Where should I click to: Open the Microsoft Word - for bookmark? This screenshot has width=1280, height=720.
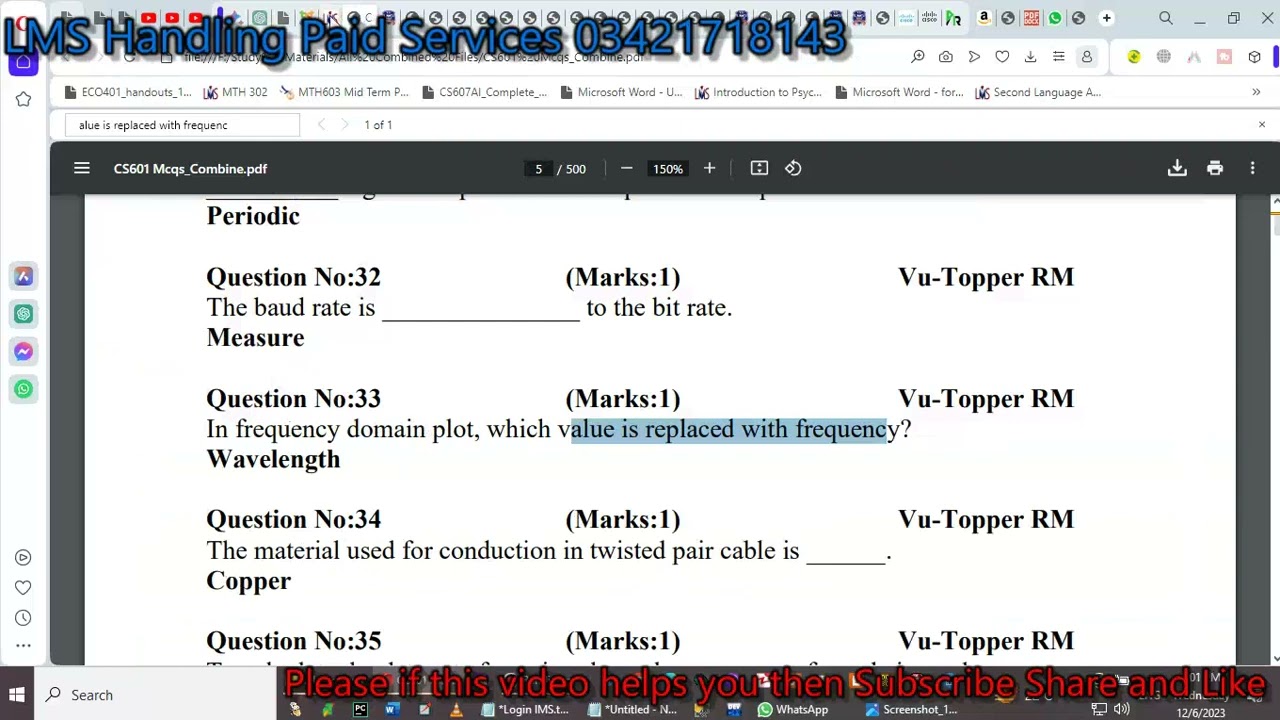pyautogui.click(x=897, y=92)
